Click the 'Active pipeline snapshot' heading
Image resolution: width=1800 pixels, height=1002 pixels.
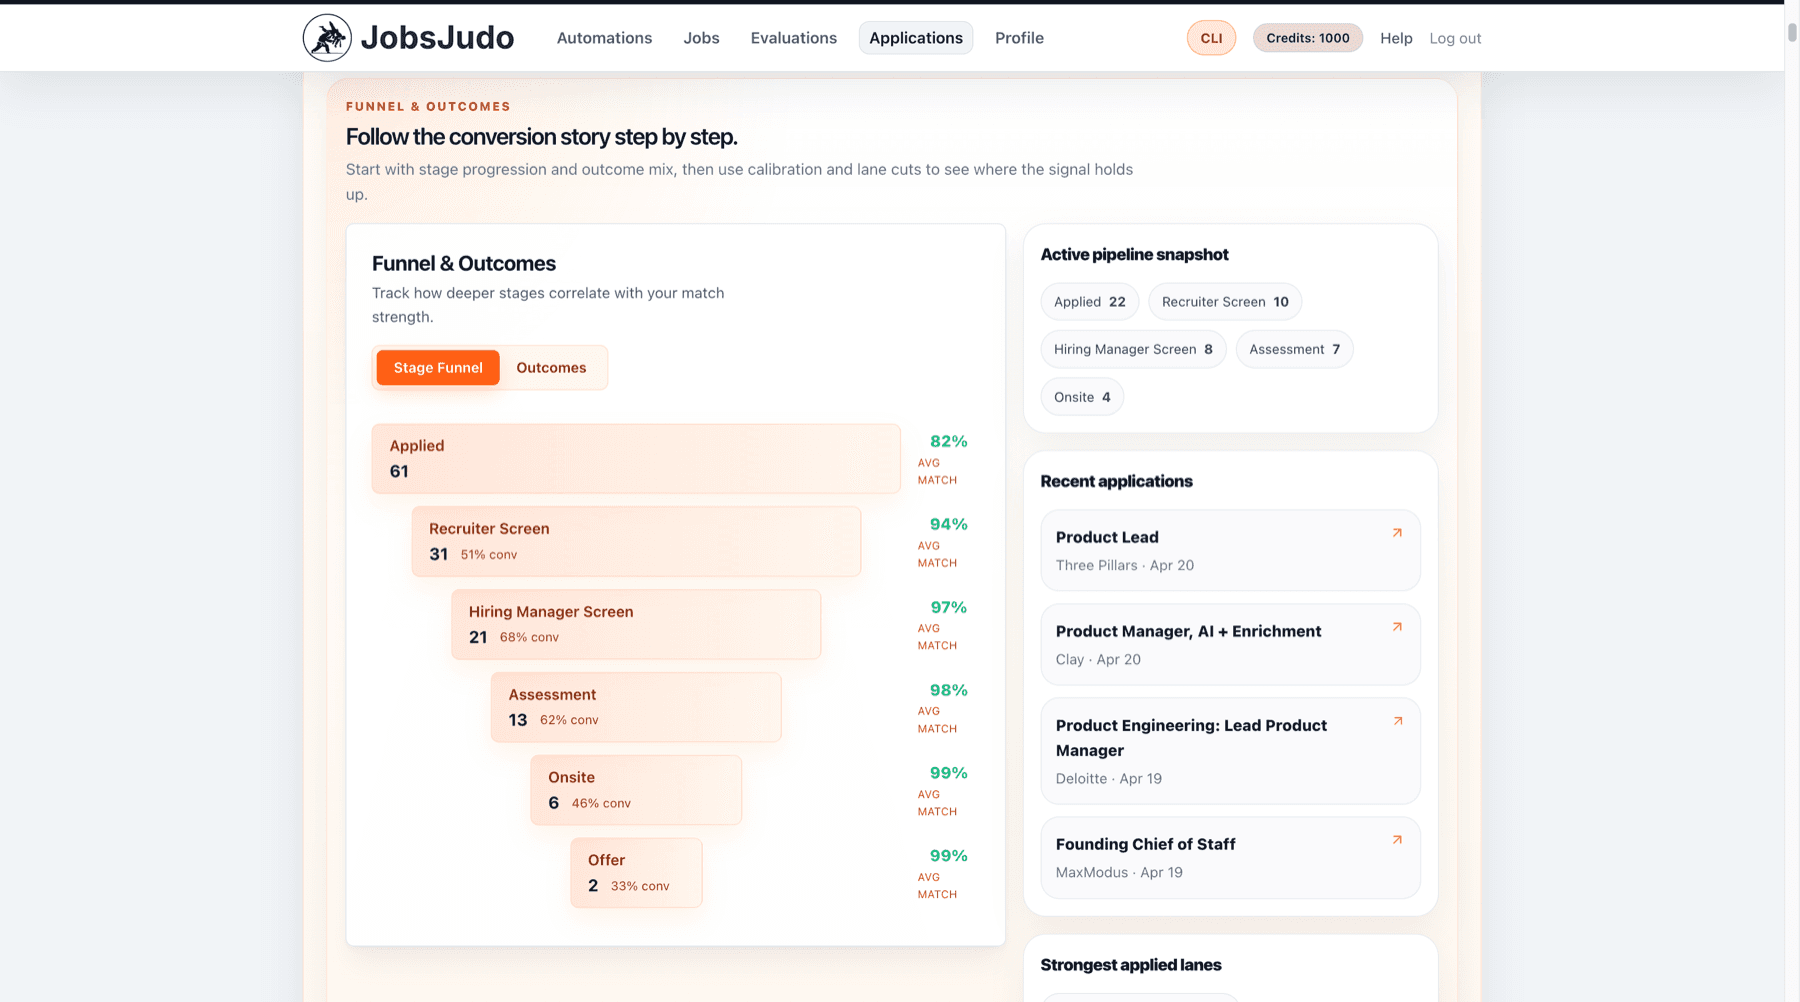point(1134,255)
